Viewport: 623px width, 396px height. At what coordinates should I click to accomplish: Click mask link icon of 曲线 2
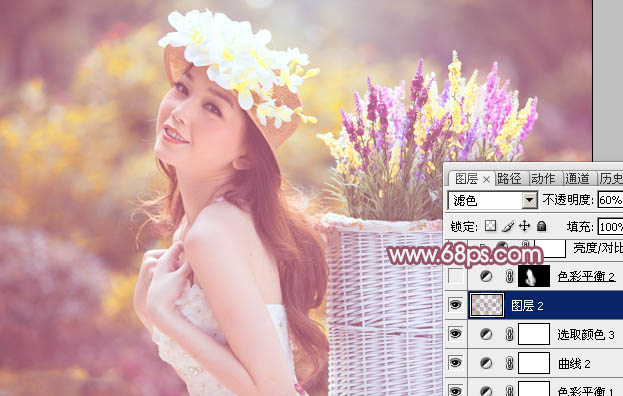(509, 363)
